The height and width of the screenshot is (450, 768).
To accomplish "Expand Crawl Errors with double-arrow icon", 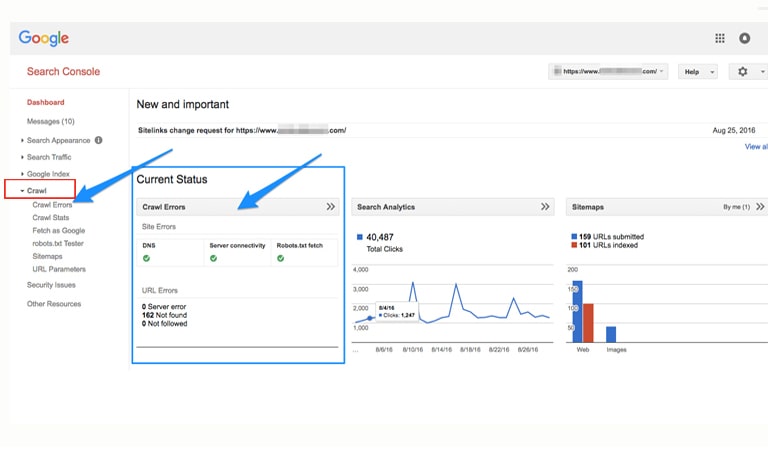I will (331, 207).
